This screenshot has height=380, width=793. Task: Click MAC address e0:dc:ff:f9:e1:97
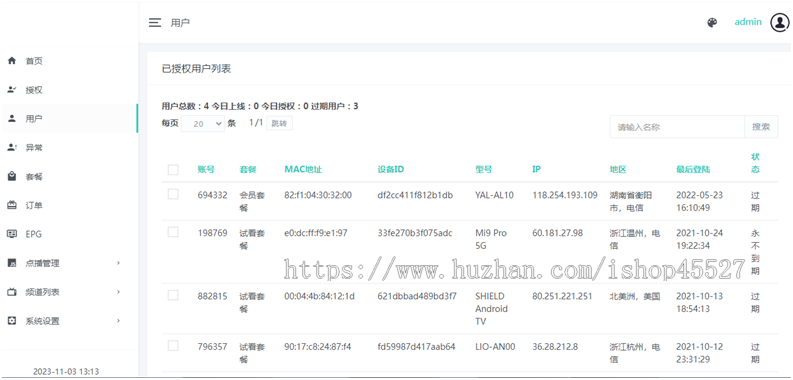tap(316, 233)
